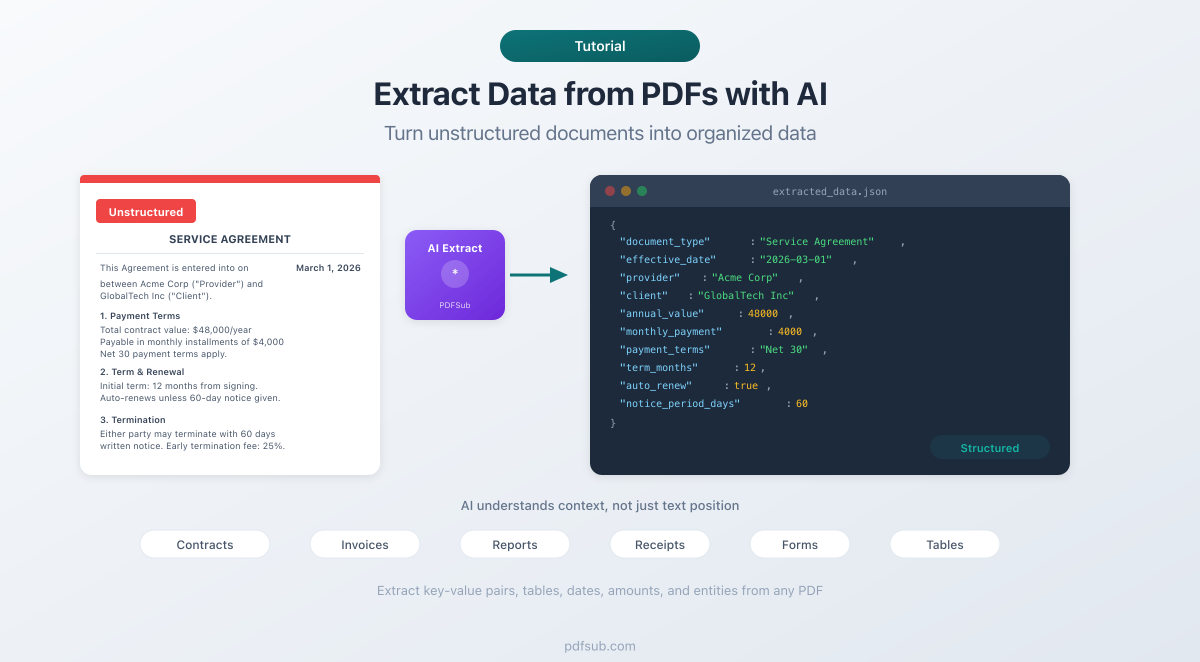Click the "payment_terms" JSON key
This screenshot has height=662, width=1200.
pos(665,349)
